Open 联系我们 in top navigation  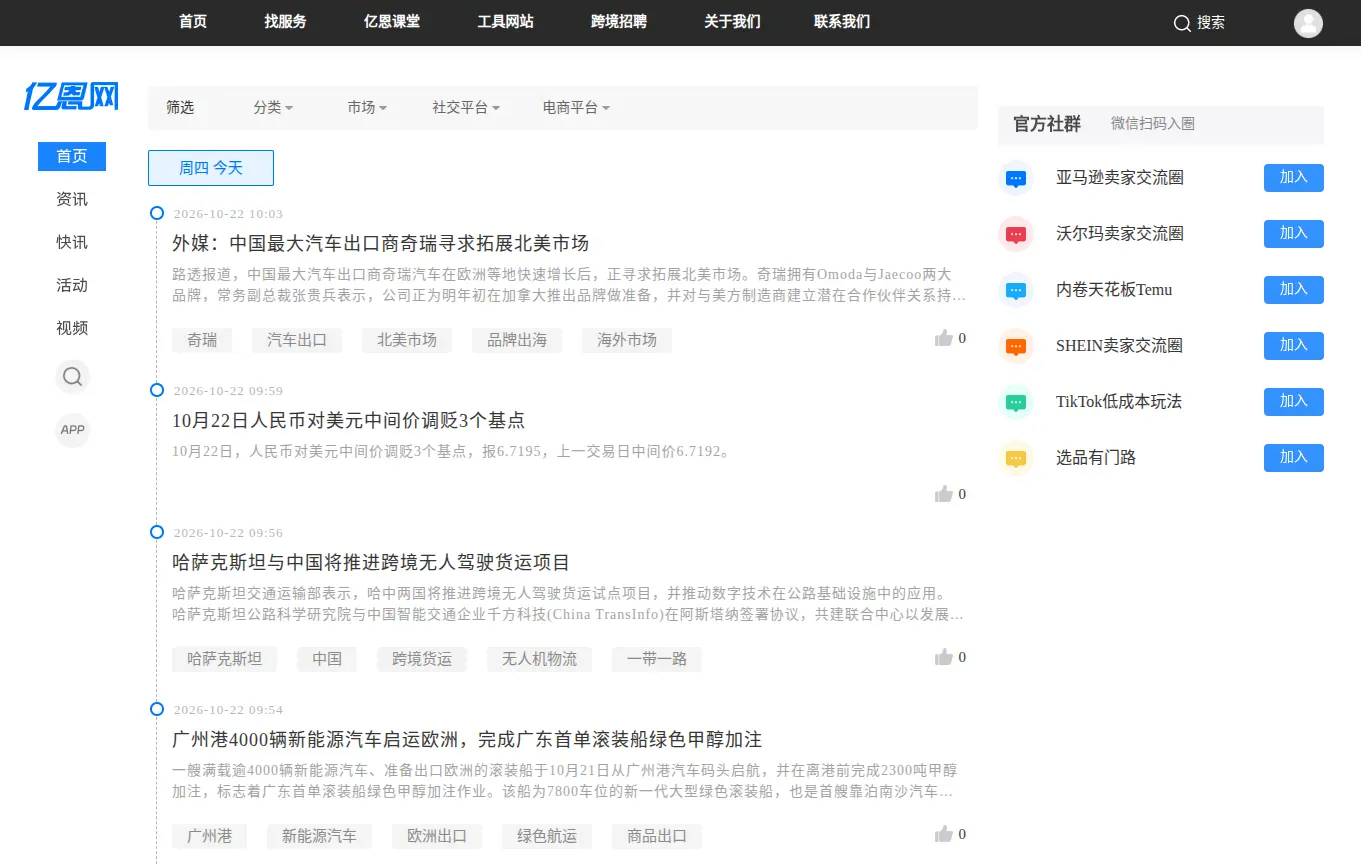[x=842, y=22]
